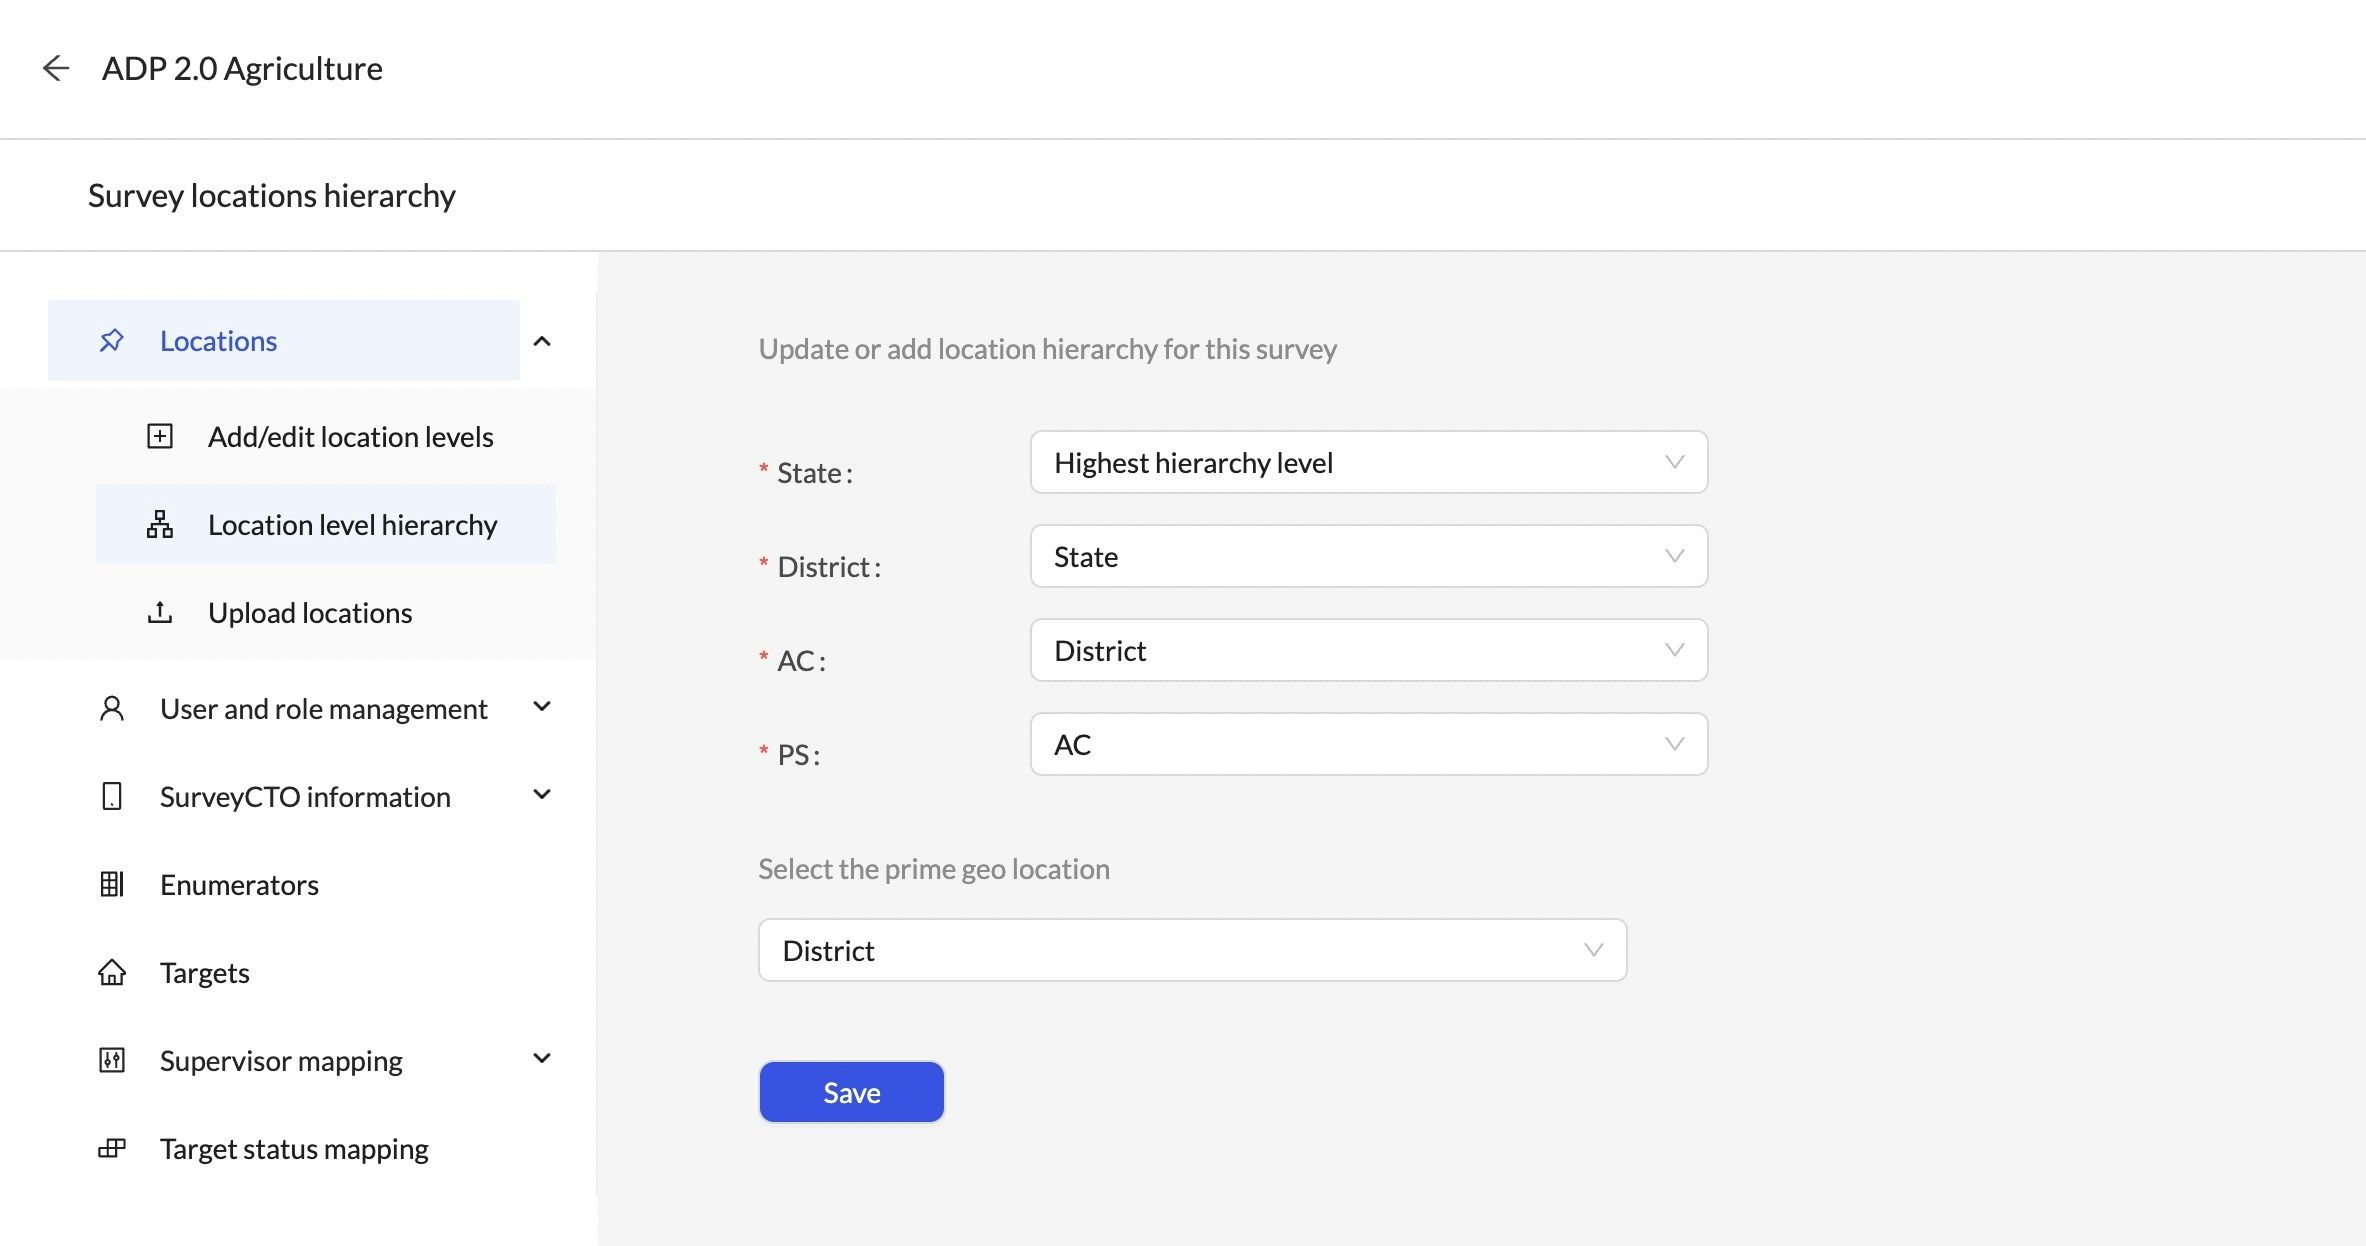Expand User and role management submenu
The width and height of the screenshot is (2366, 1246).
[x=542, y=707]
